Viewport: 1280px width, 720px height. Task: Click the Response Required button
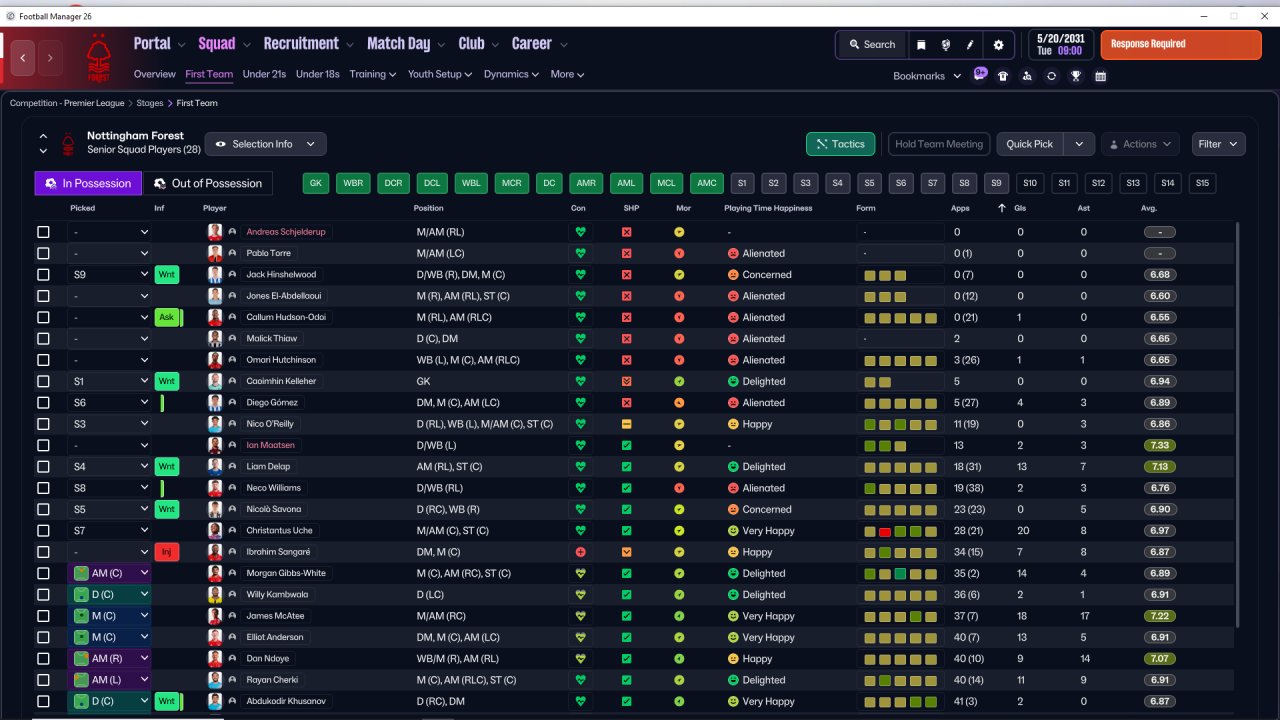(x=1181, y=45)
